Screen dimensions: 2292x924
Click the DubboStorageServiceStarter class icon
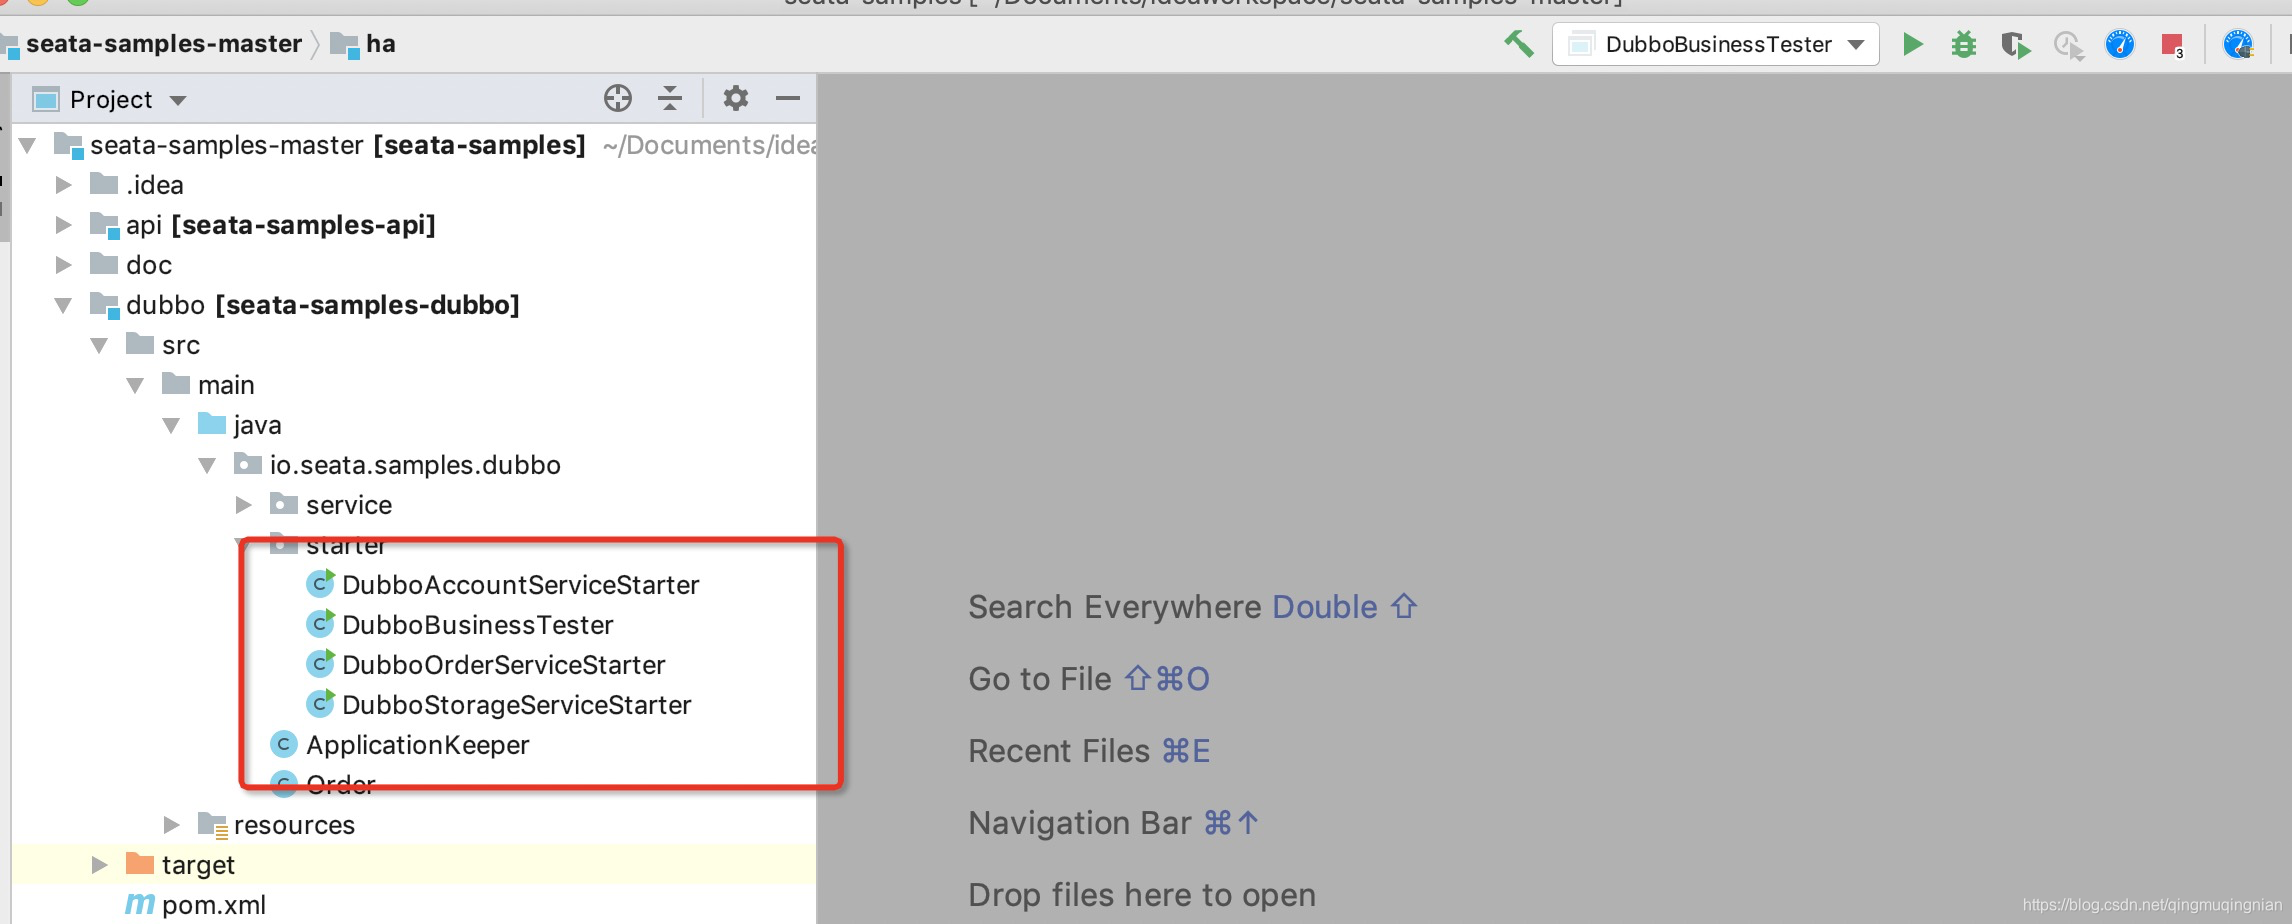coord(320,704)
